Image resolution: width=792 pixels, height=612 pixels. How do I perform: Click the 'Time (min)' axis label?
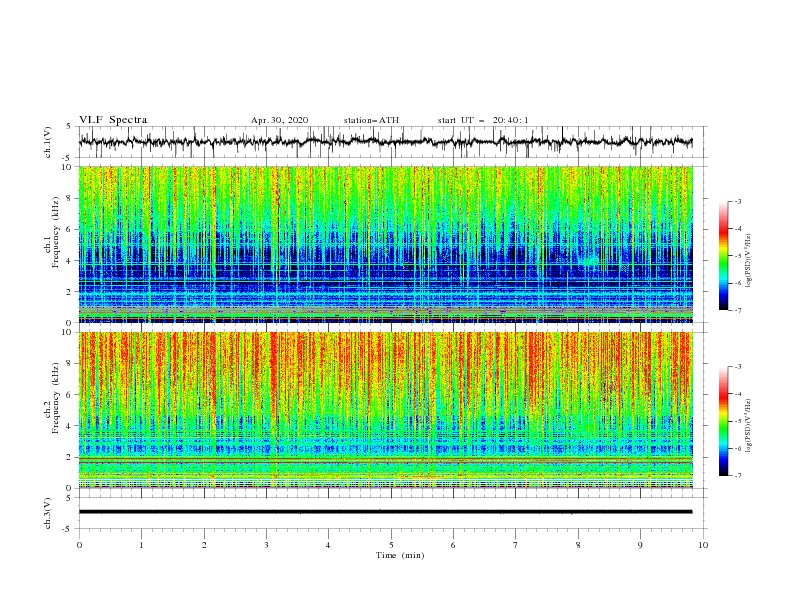tap(400, 555)
